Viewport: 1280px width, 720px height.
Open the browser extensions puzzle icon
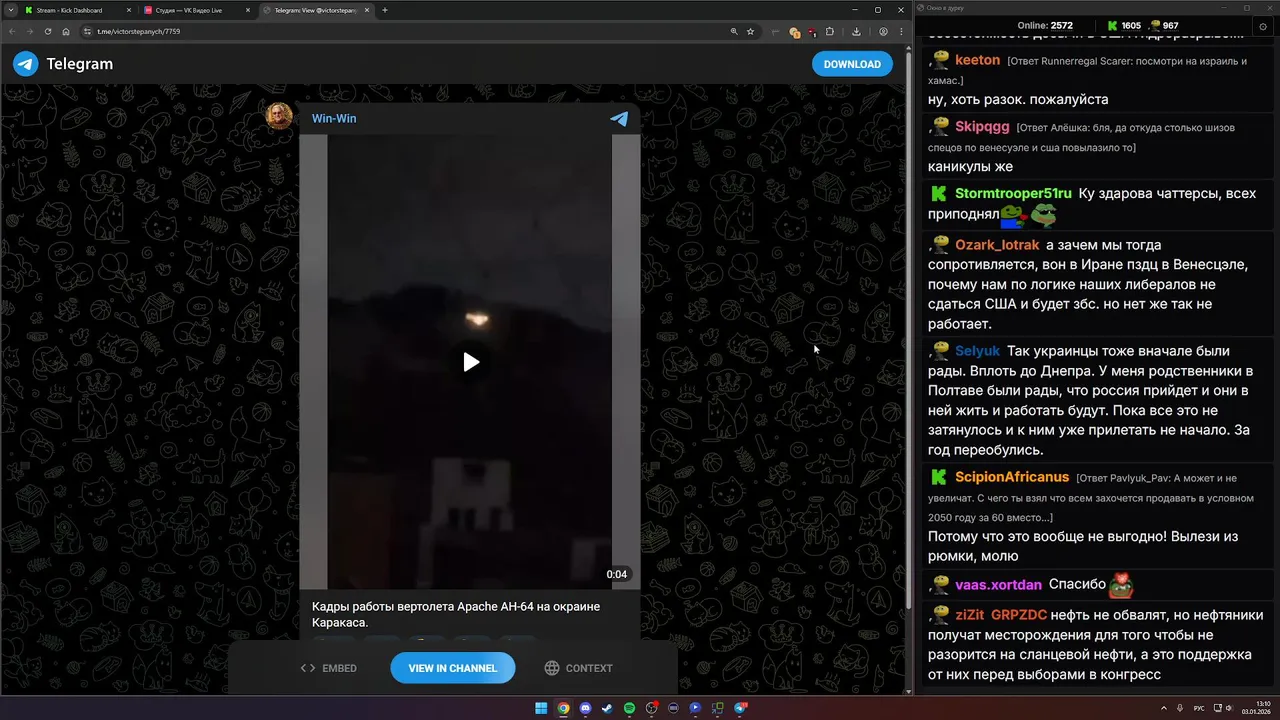click(x=829, y=31)
